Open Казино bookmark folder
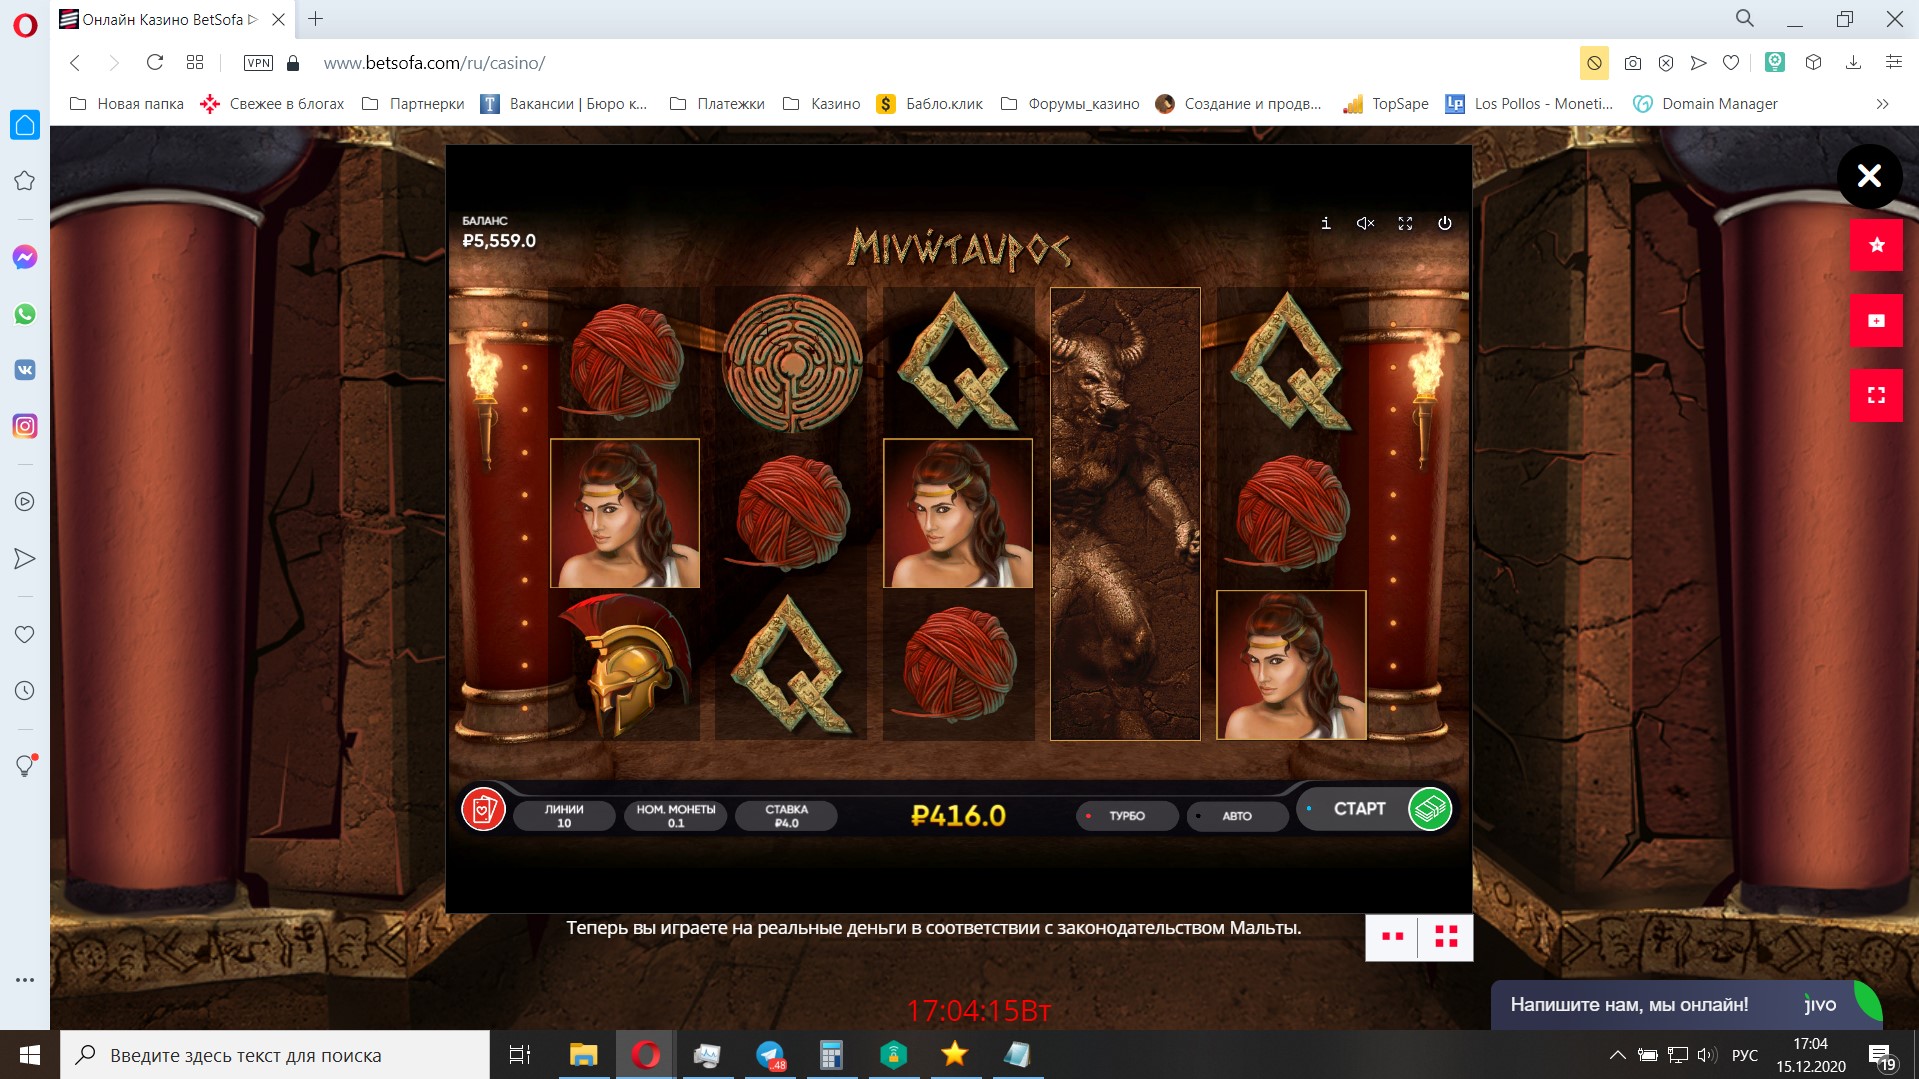Screen dimensions: 1919x1079 click(822, 104)
